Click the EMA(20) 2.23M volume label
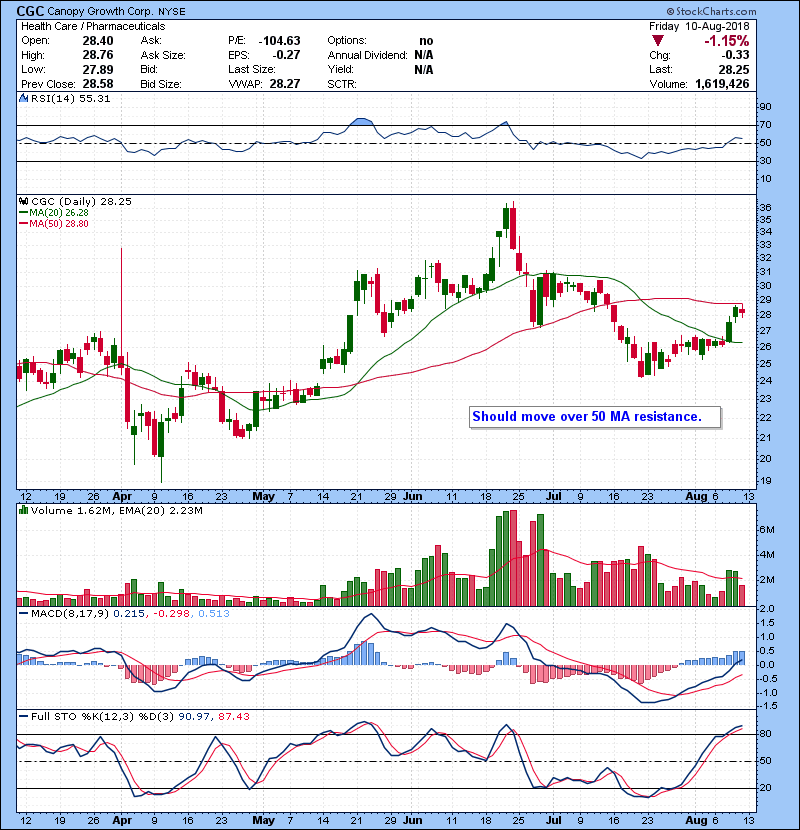 click(160, 510)
